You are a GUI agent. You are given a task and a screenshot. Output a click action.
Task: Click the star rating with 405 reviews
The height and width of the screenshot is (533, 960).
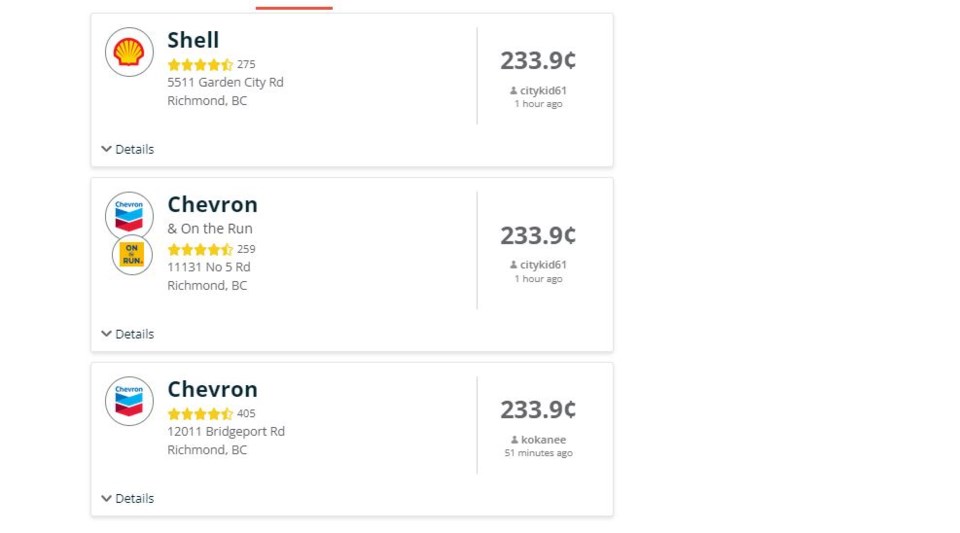click(200, 414)
